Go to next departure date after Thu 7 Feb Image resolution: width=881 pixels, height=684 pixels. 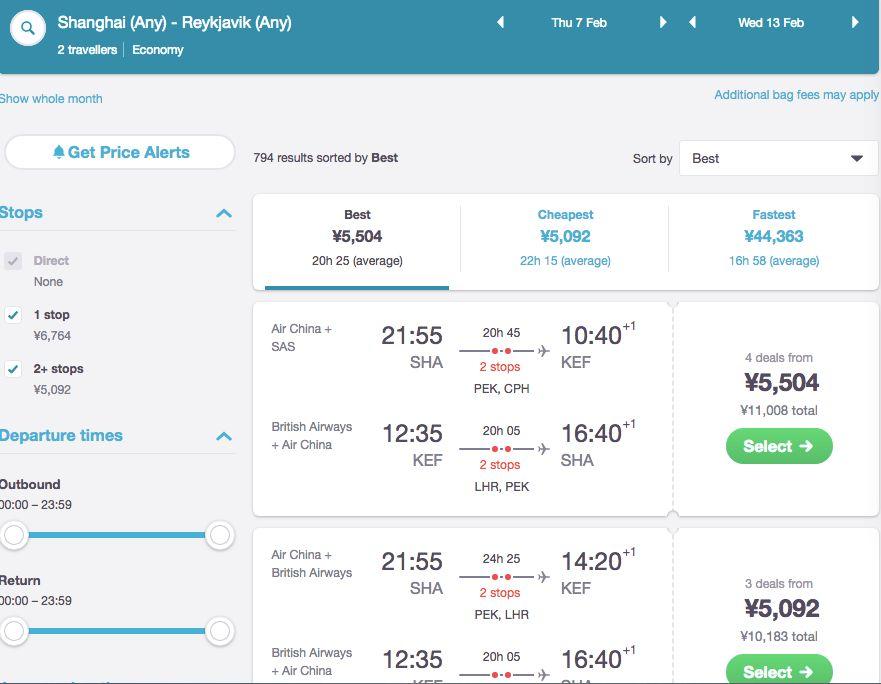[x=663, y=22]
